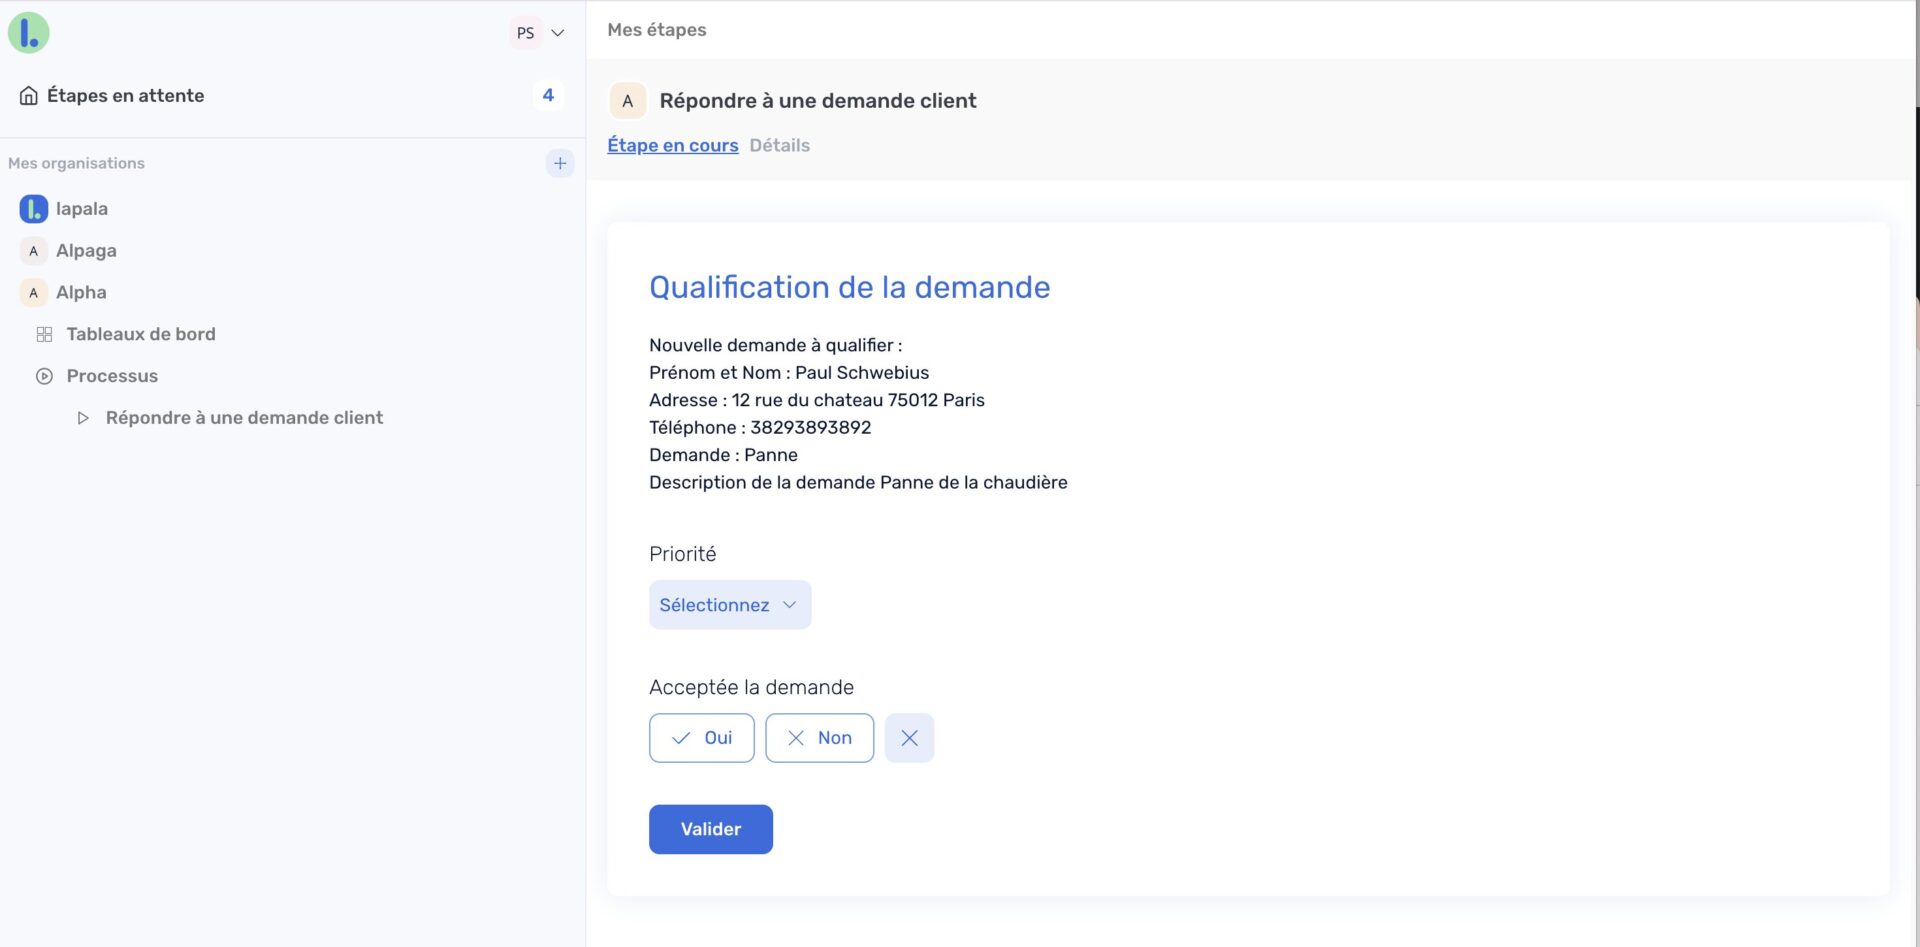Screen dimensions: 1920x947
Task: Click the Alpaga organization icon
Action: [x=33, y=250]
